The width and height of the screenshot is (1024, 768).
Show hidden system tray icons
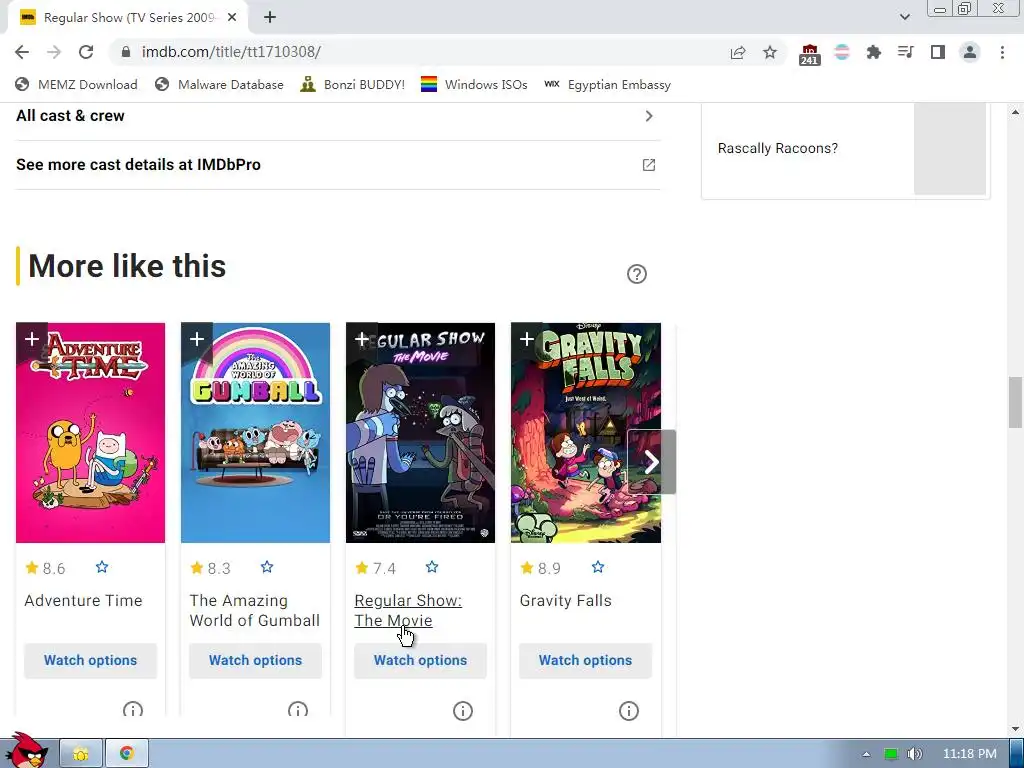pyautogui.click(x=866, y=754)
